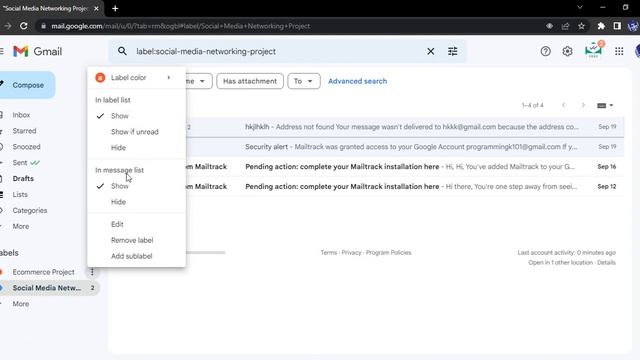This screenshot has width=640, height=360.
Task: Open the Sent folder
Action: [x=20, y=163]
